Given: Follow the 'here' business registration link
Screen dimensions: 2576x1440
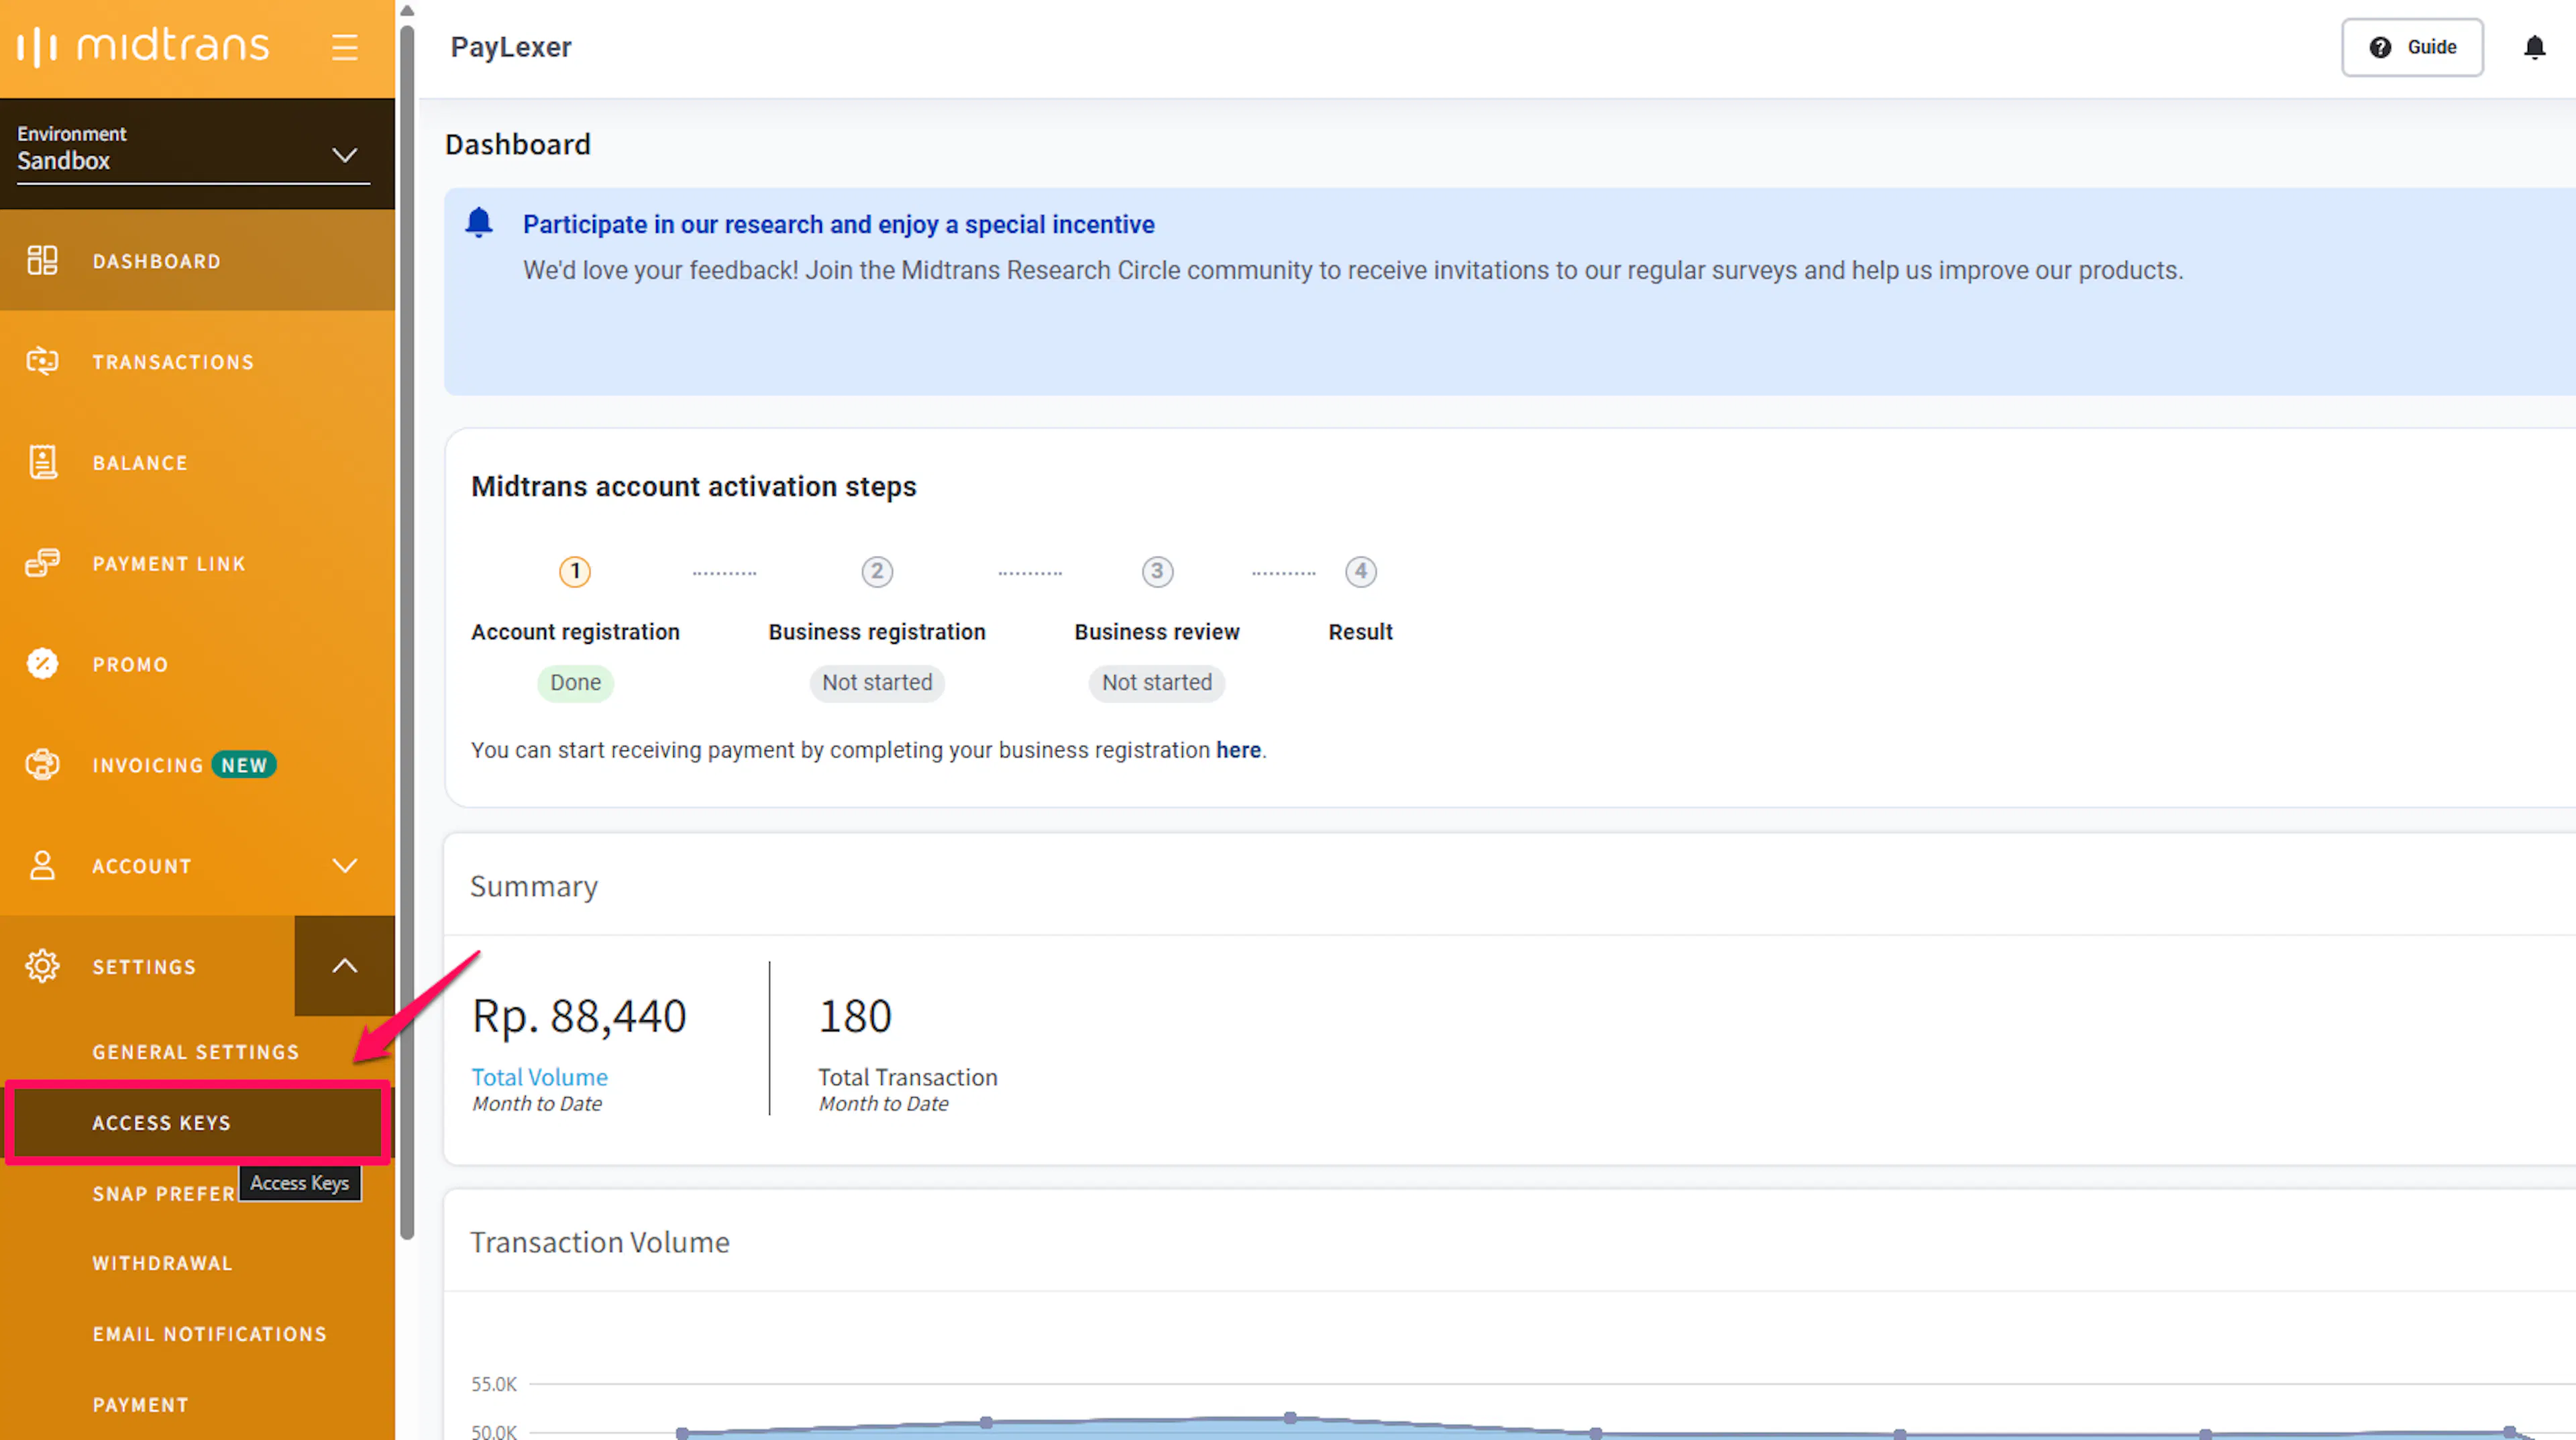Looking at the screenshot, I should point(1238,750).
